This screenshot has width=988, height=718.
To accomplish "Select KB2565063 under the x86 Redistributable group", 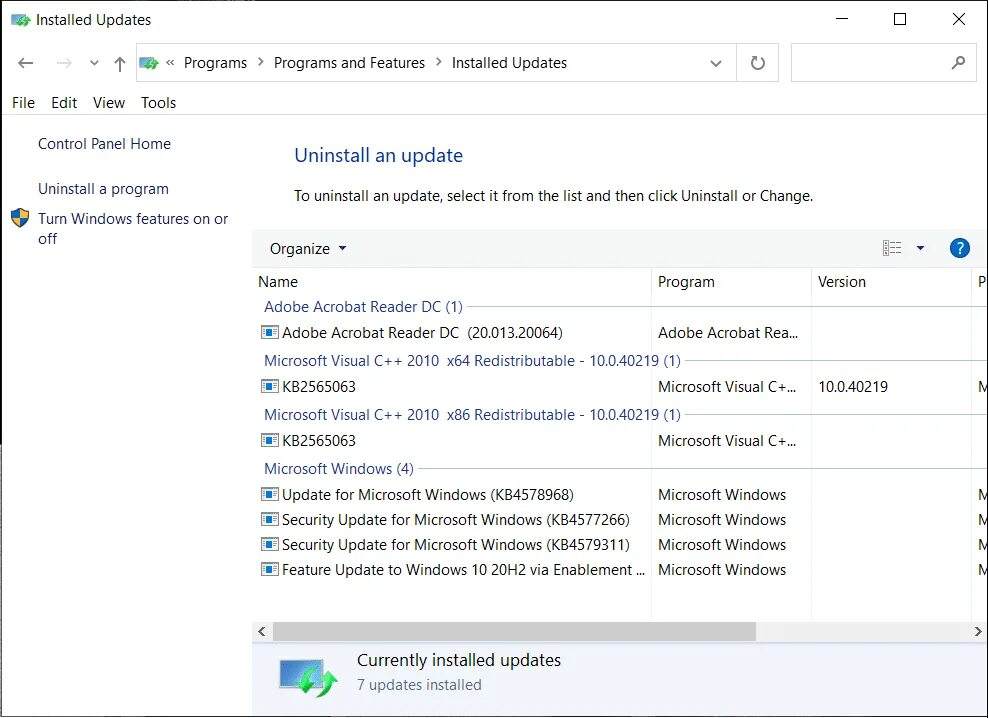I will (x=318, y=441).
